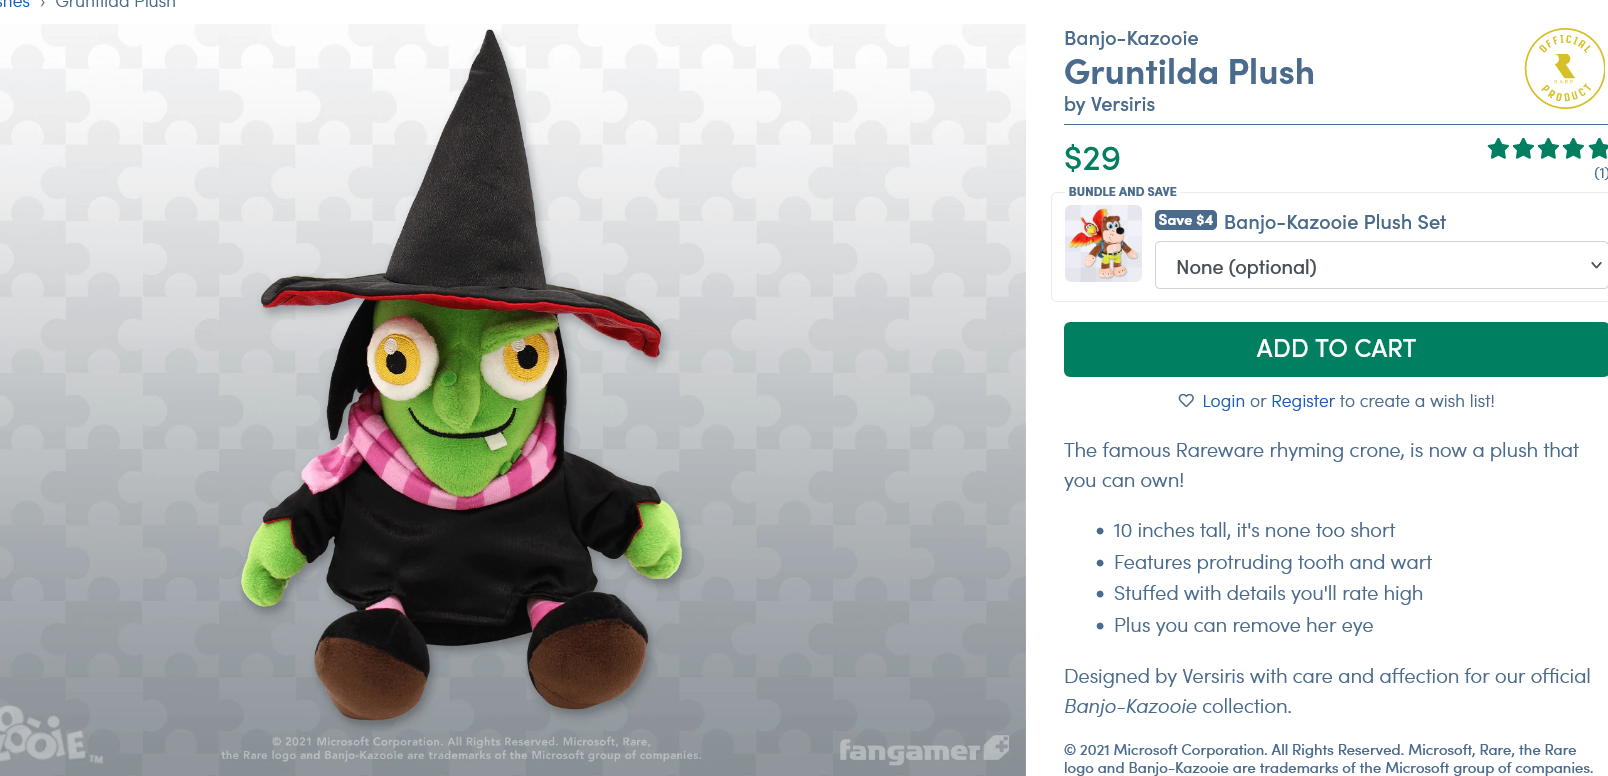Click the by Versiris designer credit

(x=1109, y=104)
